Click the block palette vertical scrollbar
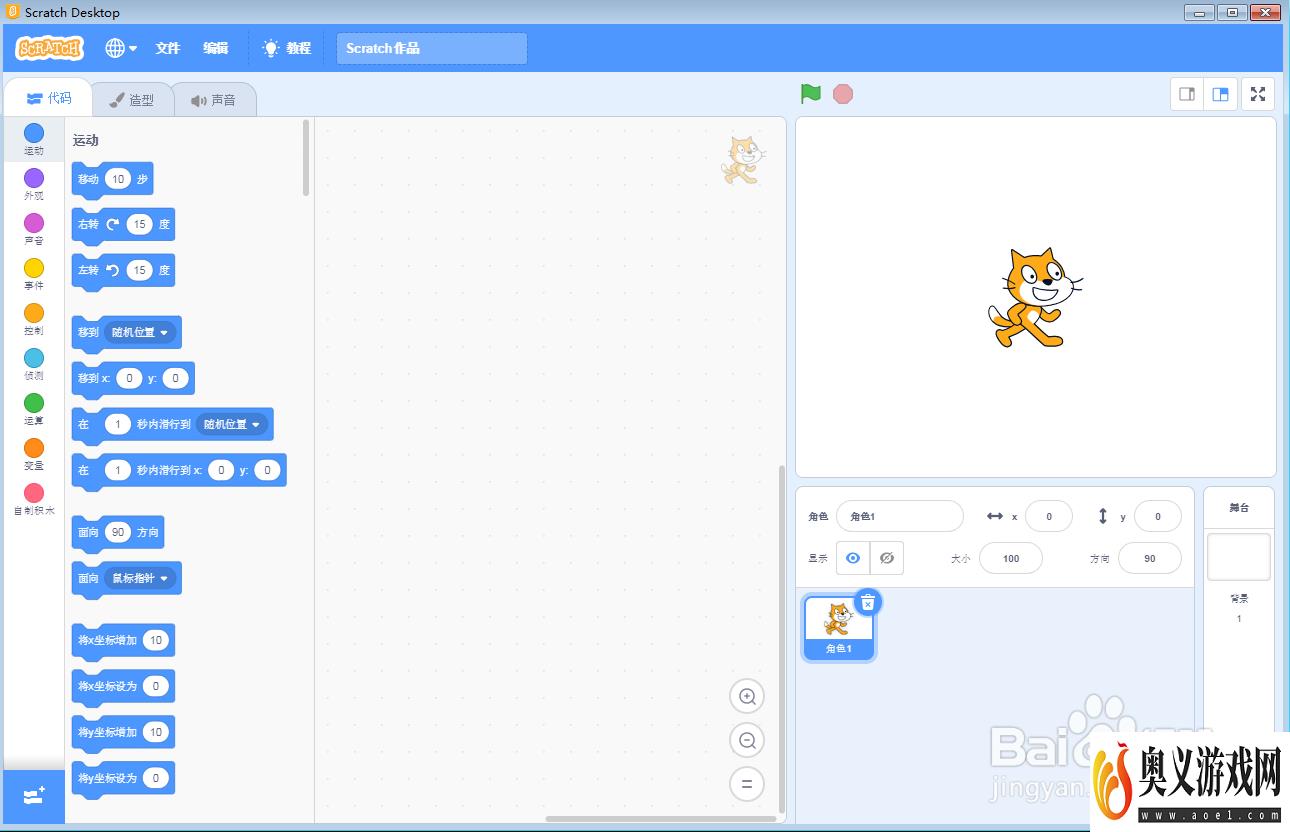The width and height of the screenshot is (1290, 832). (306, 158)
